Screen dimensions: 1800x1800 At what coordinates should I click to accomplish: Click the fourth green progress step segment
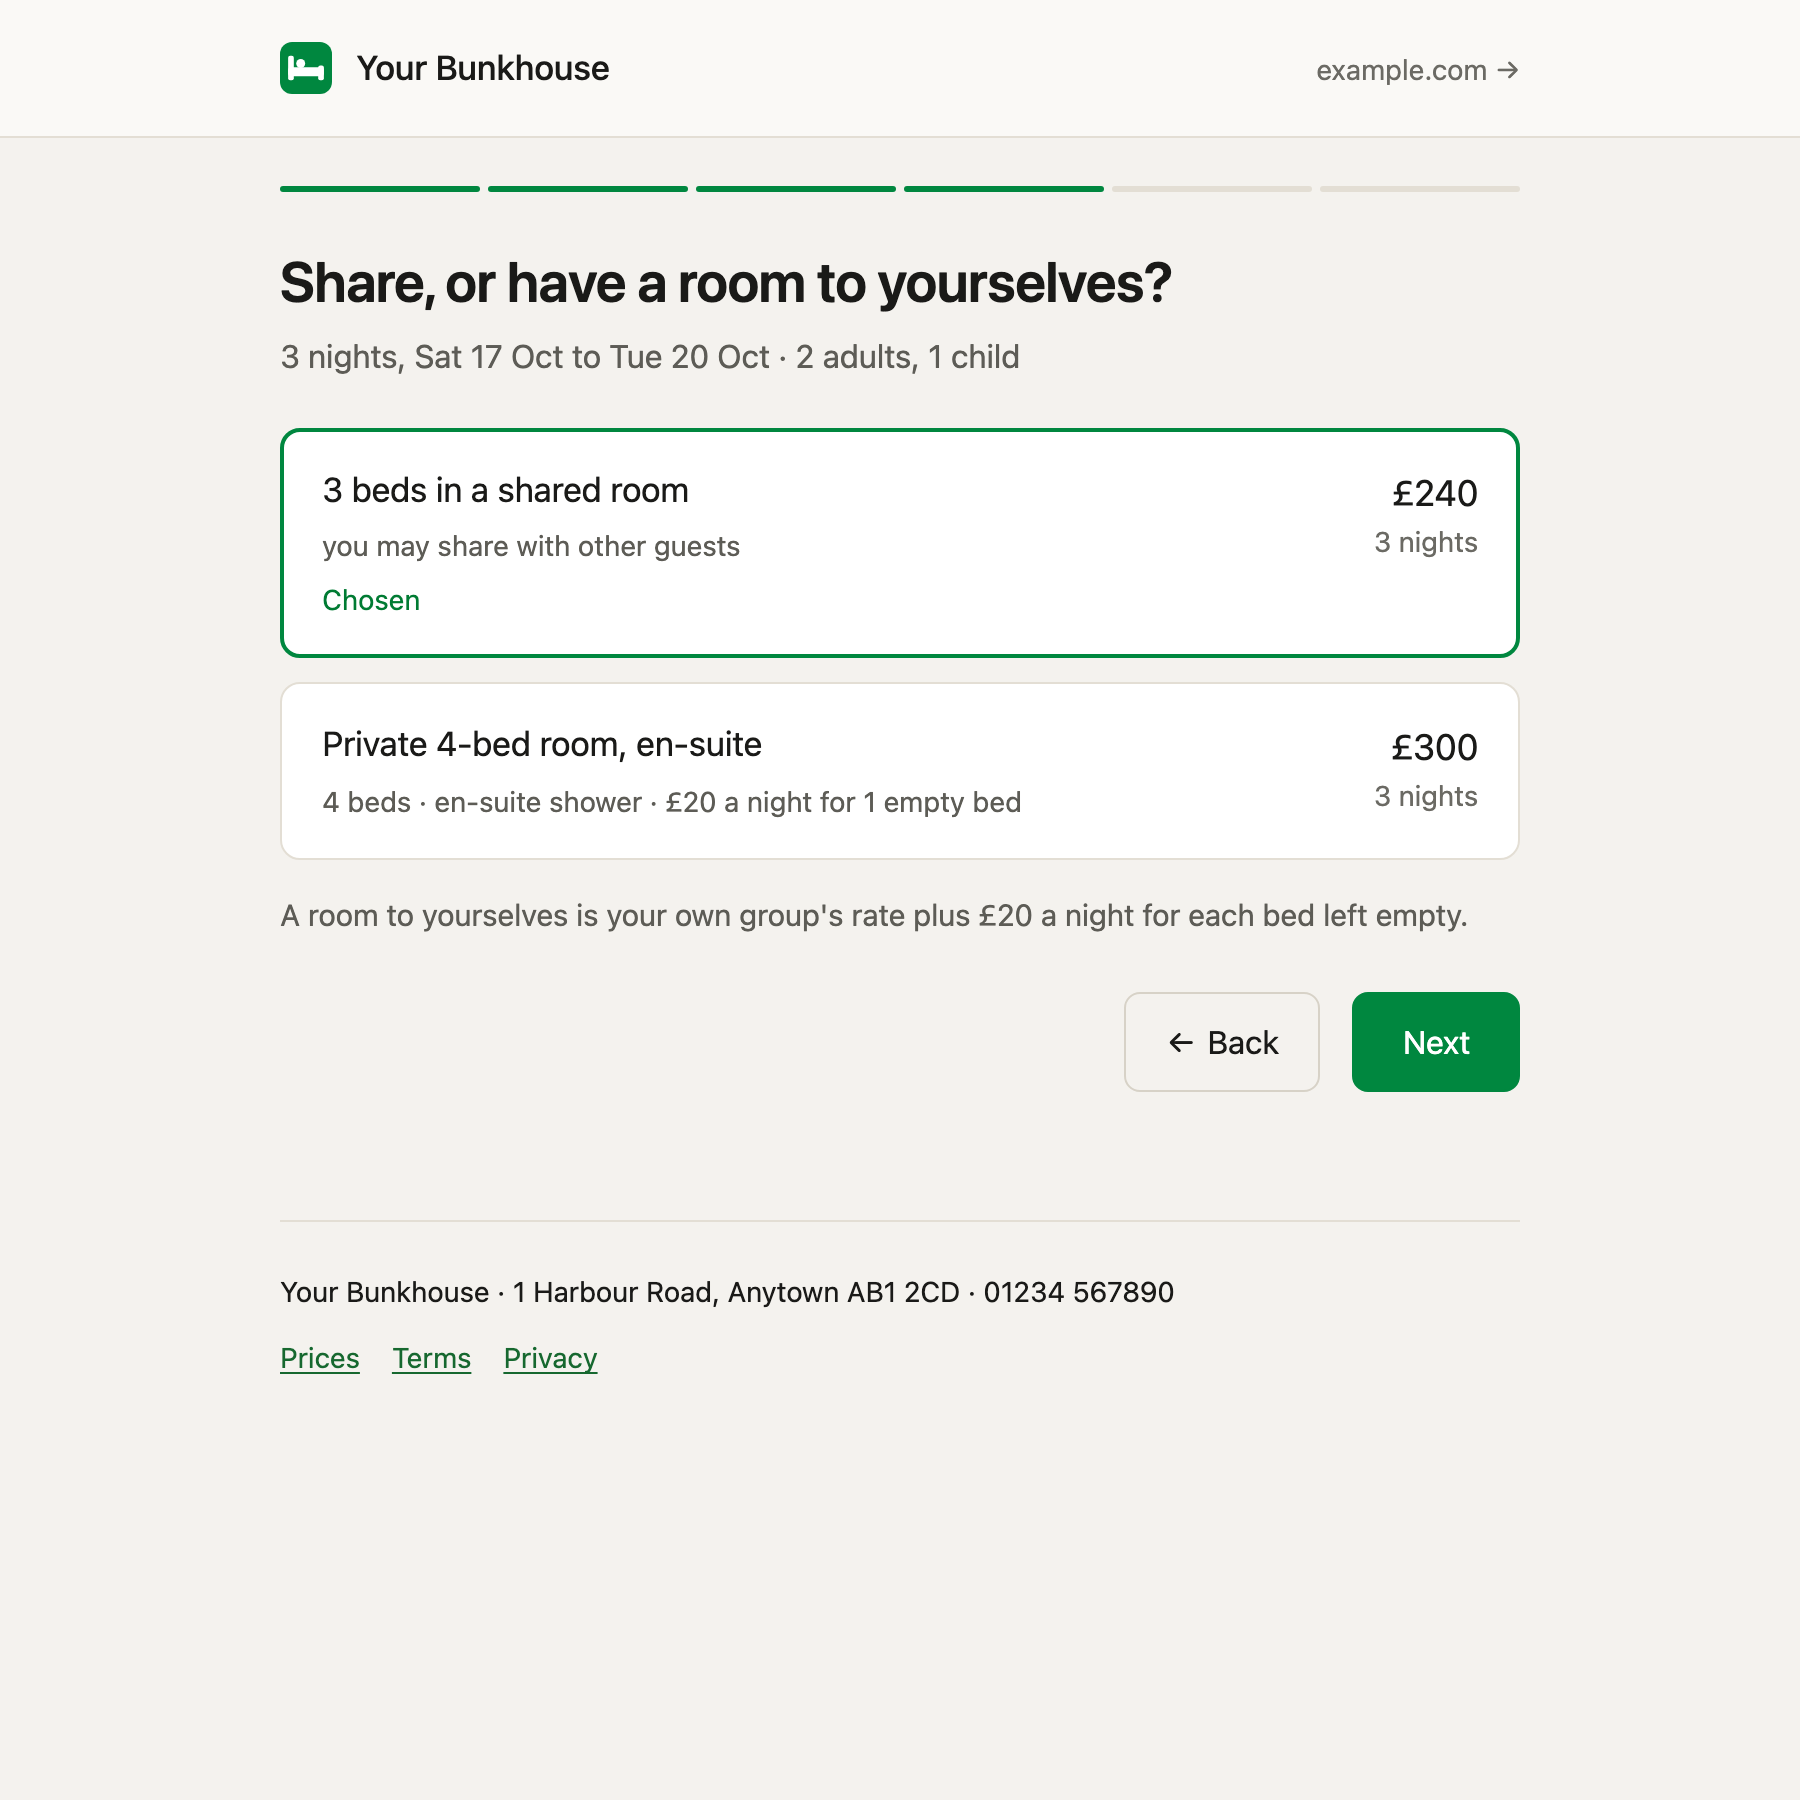point(1004,189)
